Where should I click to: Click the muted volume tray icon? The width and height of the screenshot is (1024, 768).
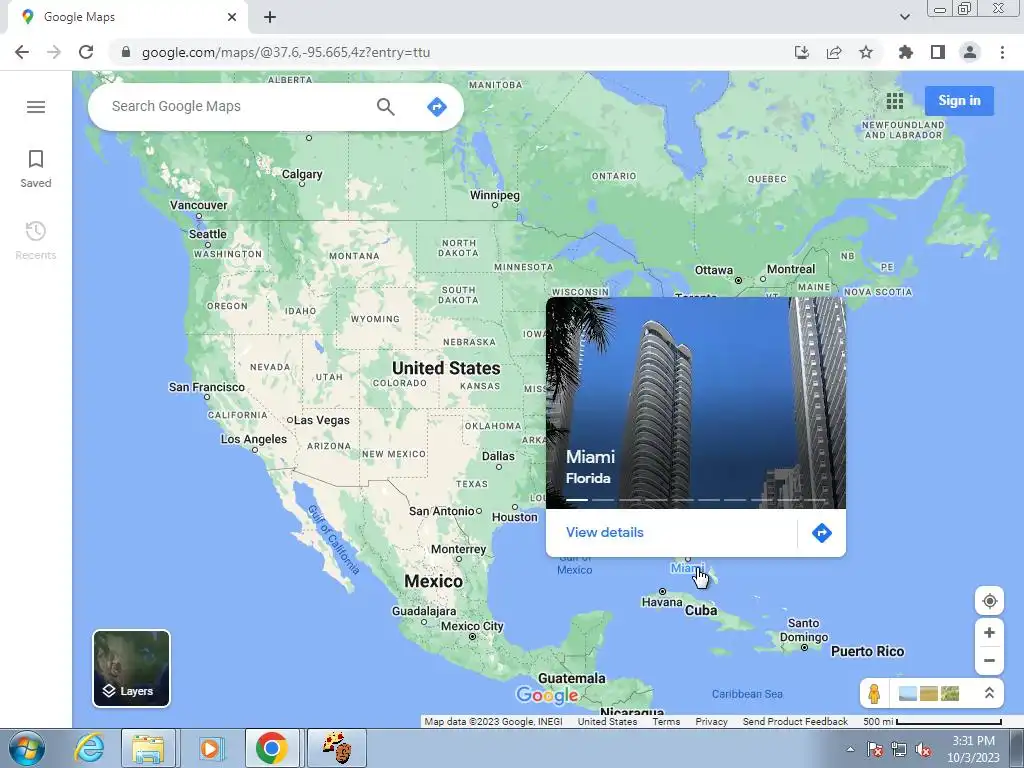[x=923, y=749]
